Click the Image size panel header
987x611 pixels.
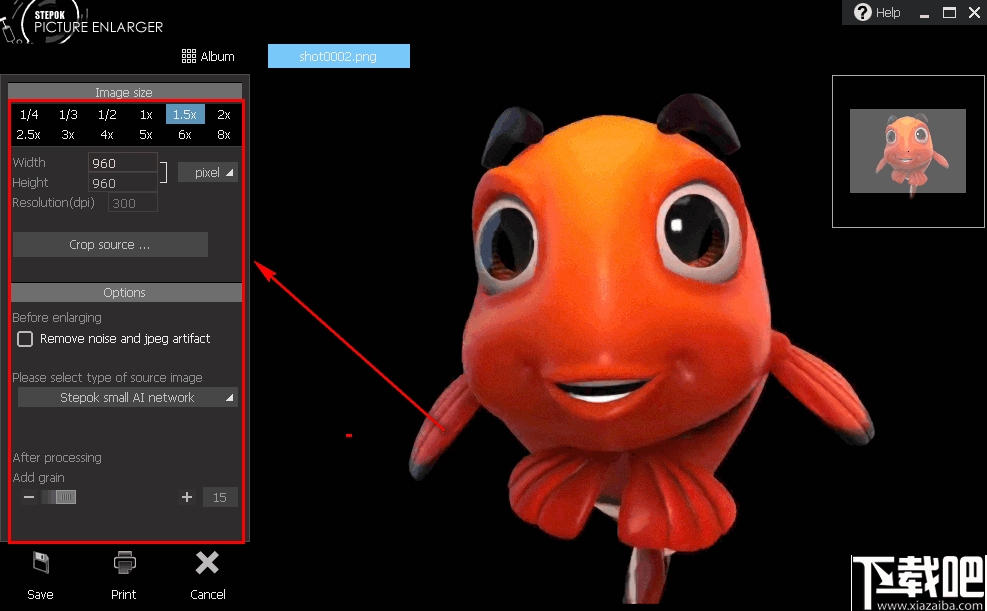coord(125,92)
